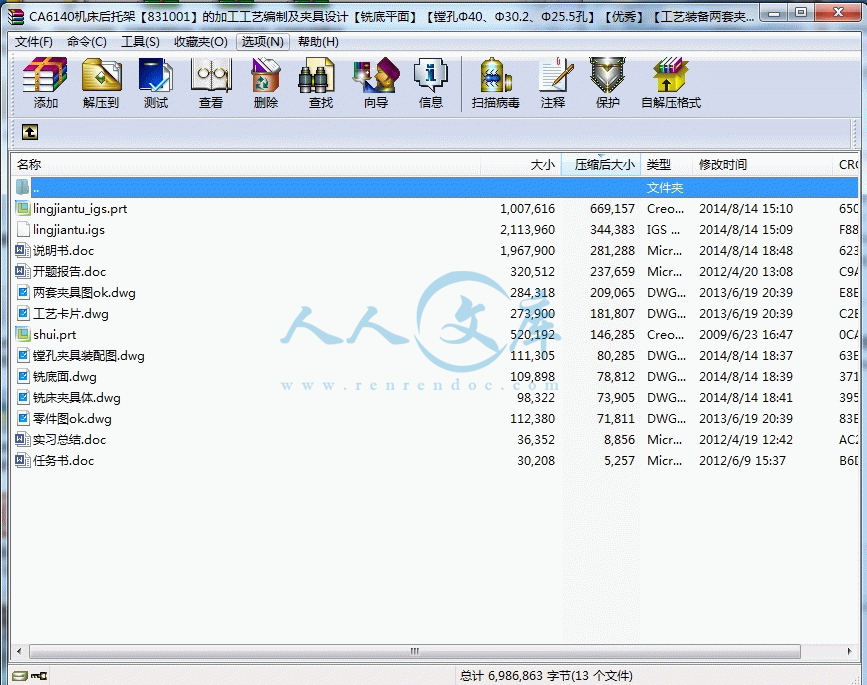Click the 文件夹 type cell
867x685 pixels.
(x=665, y=187)
